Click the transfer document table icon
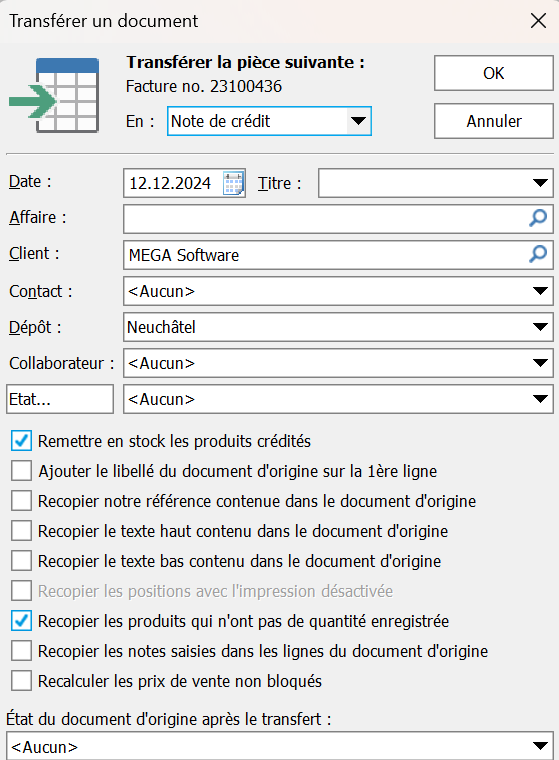This screenshot has height=760, width=559. pos(54,95)
